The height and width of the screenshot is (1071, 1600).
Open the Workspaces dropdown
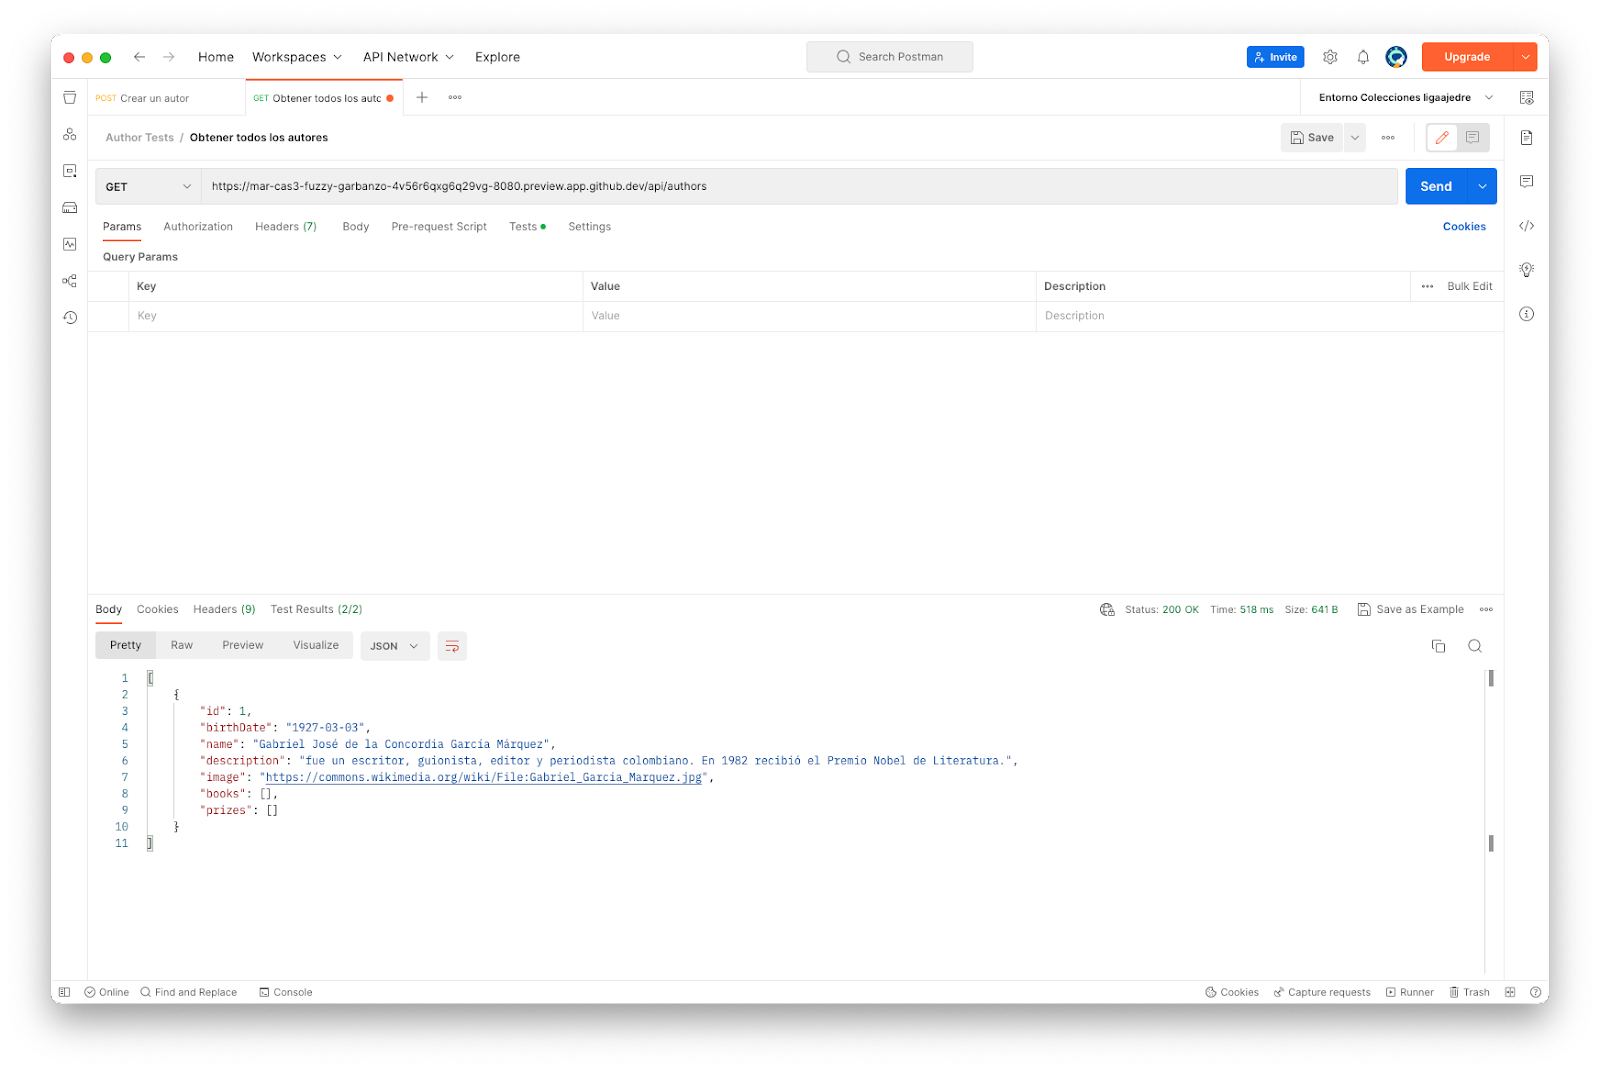click(x=297, y=57)
